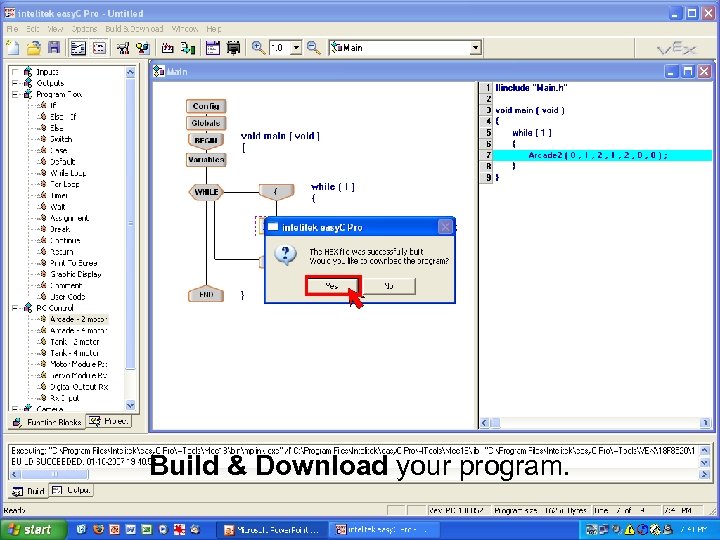Click the highlighted Arcade2 code line
The width and height of the screenshot is (720, 540).
[602, 155]
